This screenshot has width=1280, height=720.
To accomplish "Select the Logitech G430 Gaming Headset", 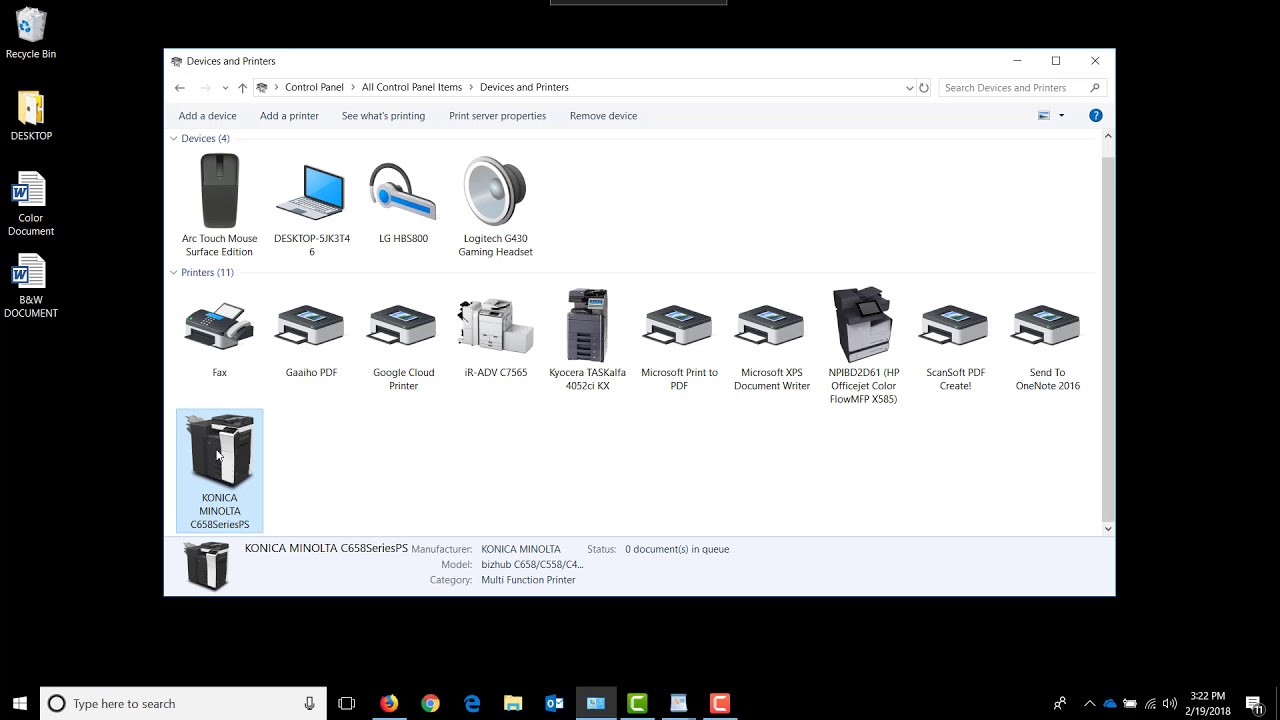I will [x=495, y=205].
